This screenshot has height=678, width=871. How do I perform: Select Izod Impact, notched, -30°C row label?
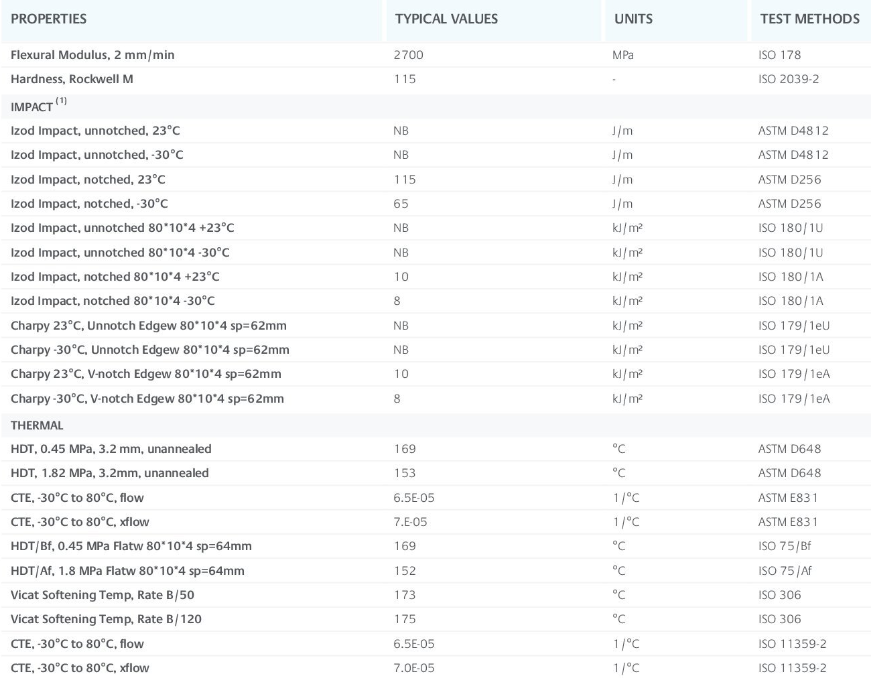[89, 203]
